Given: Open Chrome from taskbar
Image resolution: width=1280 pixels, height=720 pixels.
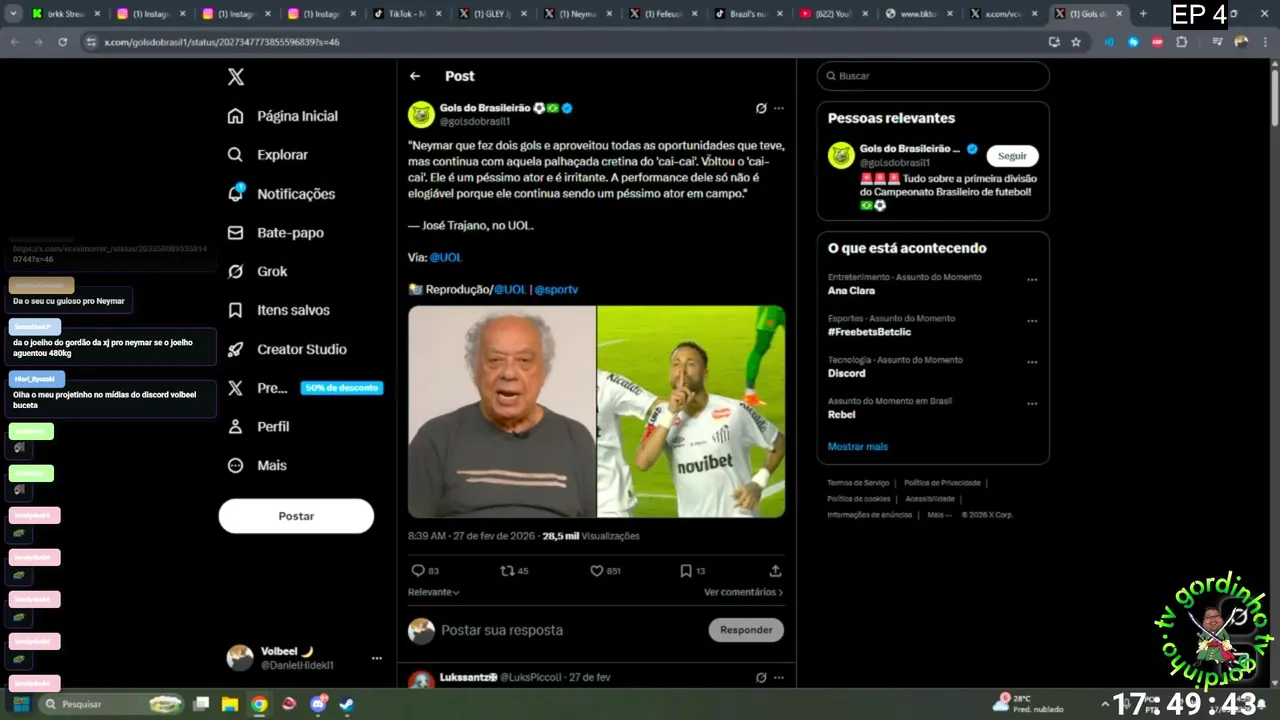Looking at the screenshot, I should 259,704.
